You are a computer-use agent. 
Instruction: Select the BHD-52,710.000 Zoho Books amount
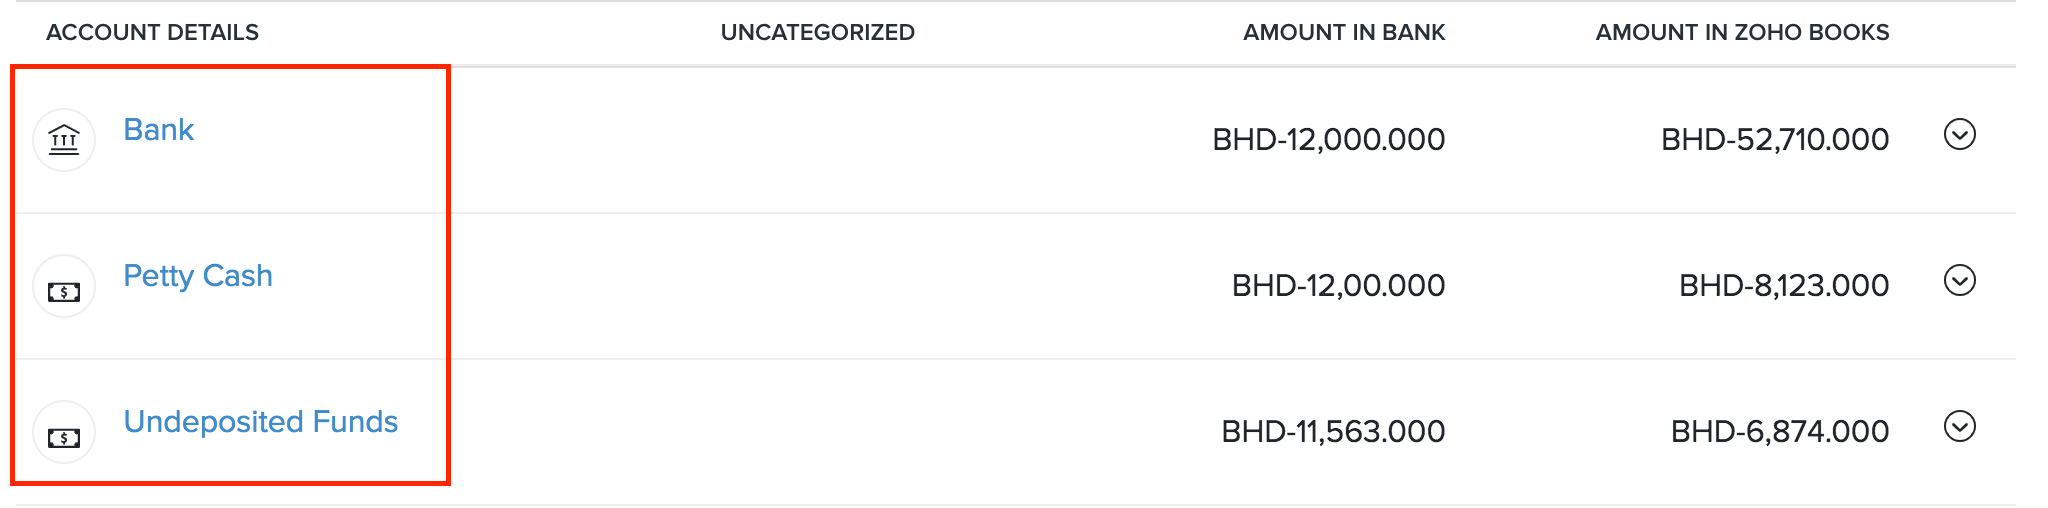[1774, 140]
